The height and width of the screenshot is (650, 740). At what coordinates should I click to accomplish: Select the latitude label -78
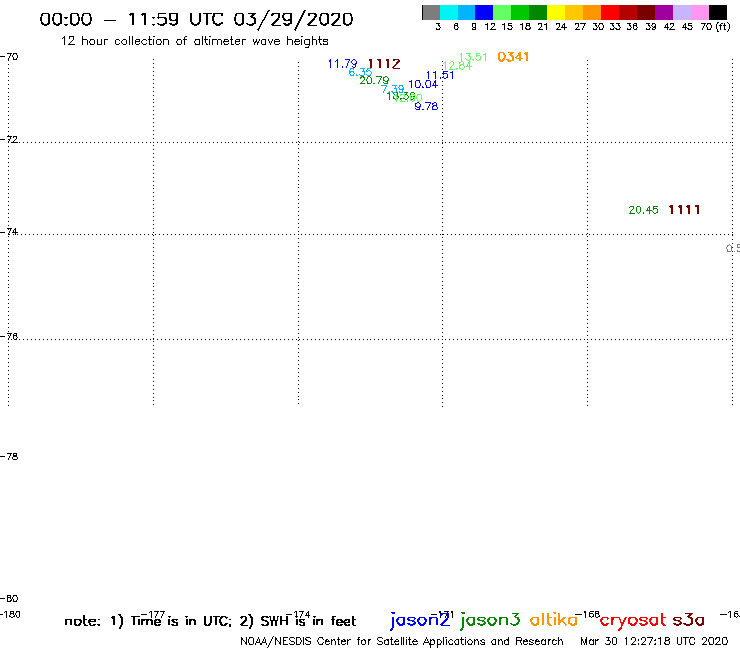tap(9, 456)
